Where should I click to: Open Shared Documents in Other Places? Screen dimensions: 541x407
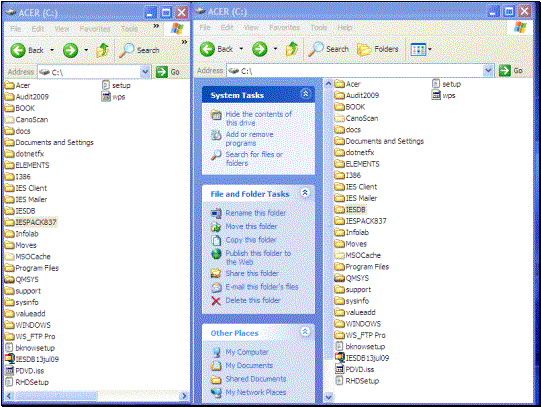pos(256,379)
